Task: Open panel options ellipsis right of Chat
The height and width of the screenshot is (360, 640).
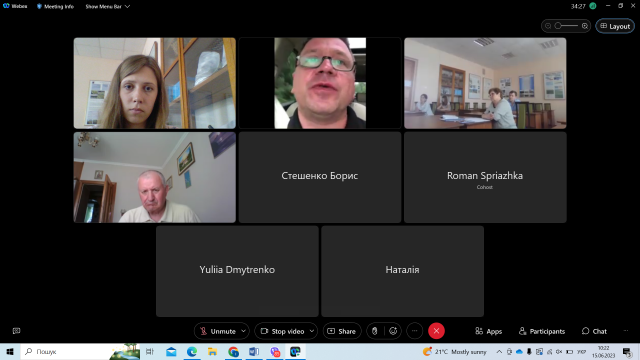Action: pos(626,331)
